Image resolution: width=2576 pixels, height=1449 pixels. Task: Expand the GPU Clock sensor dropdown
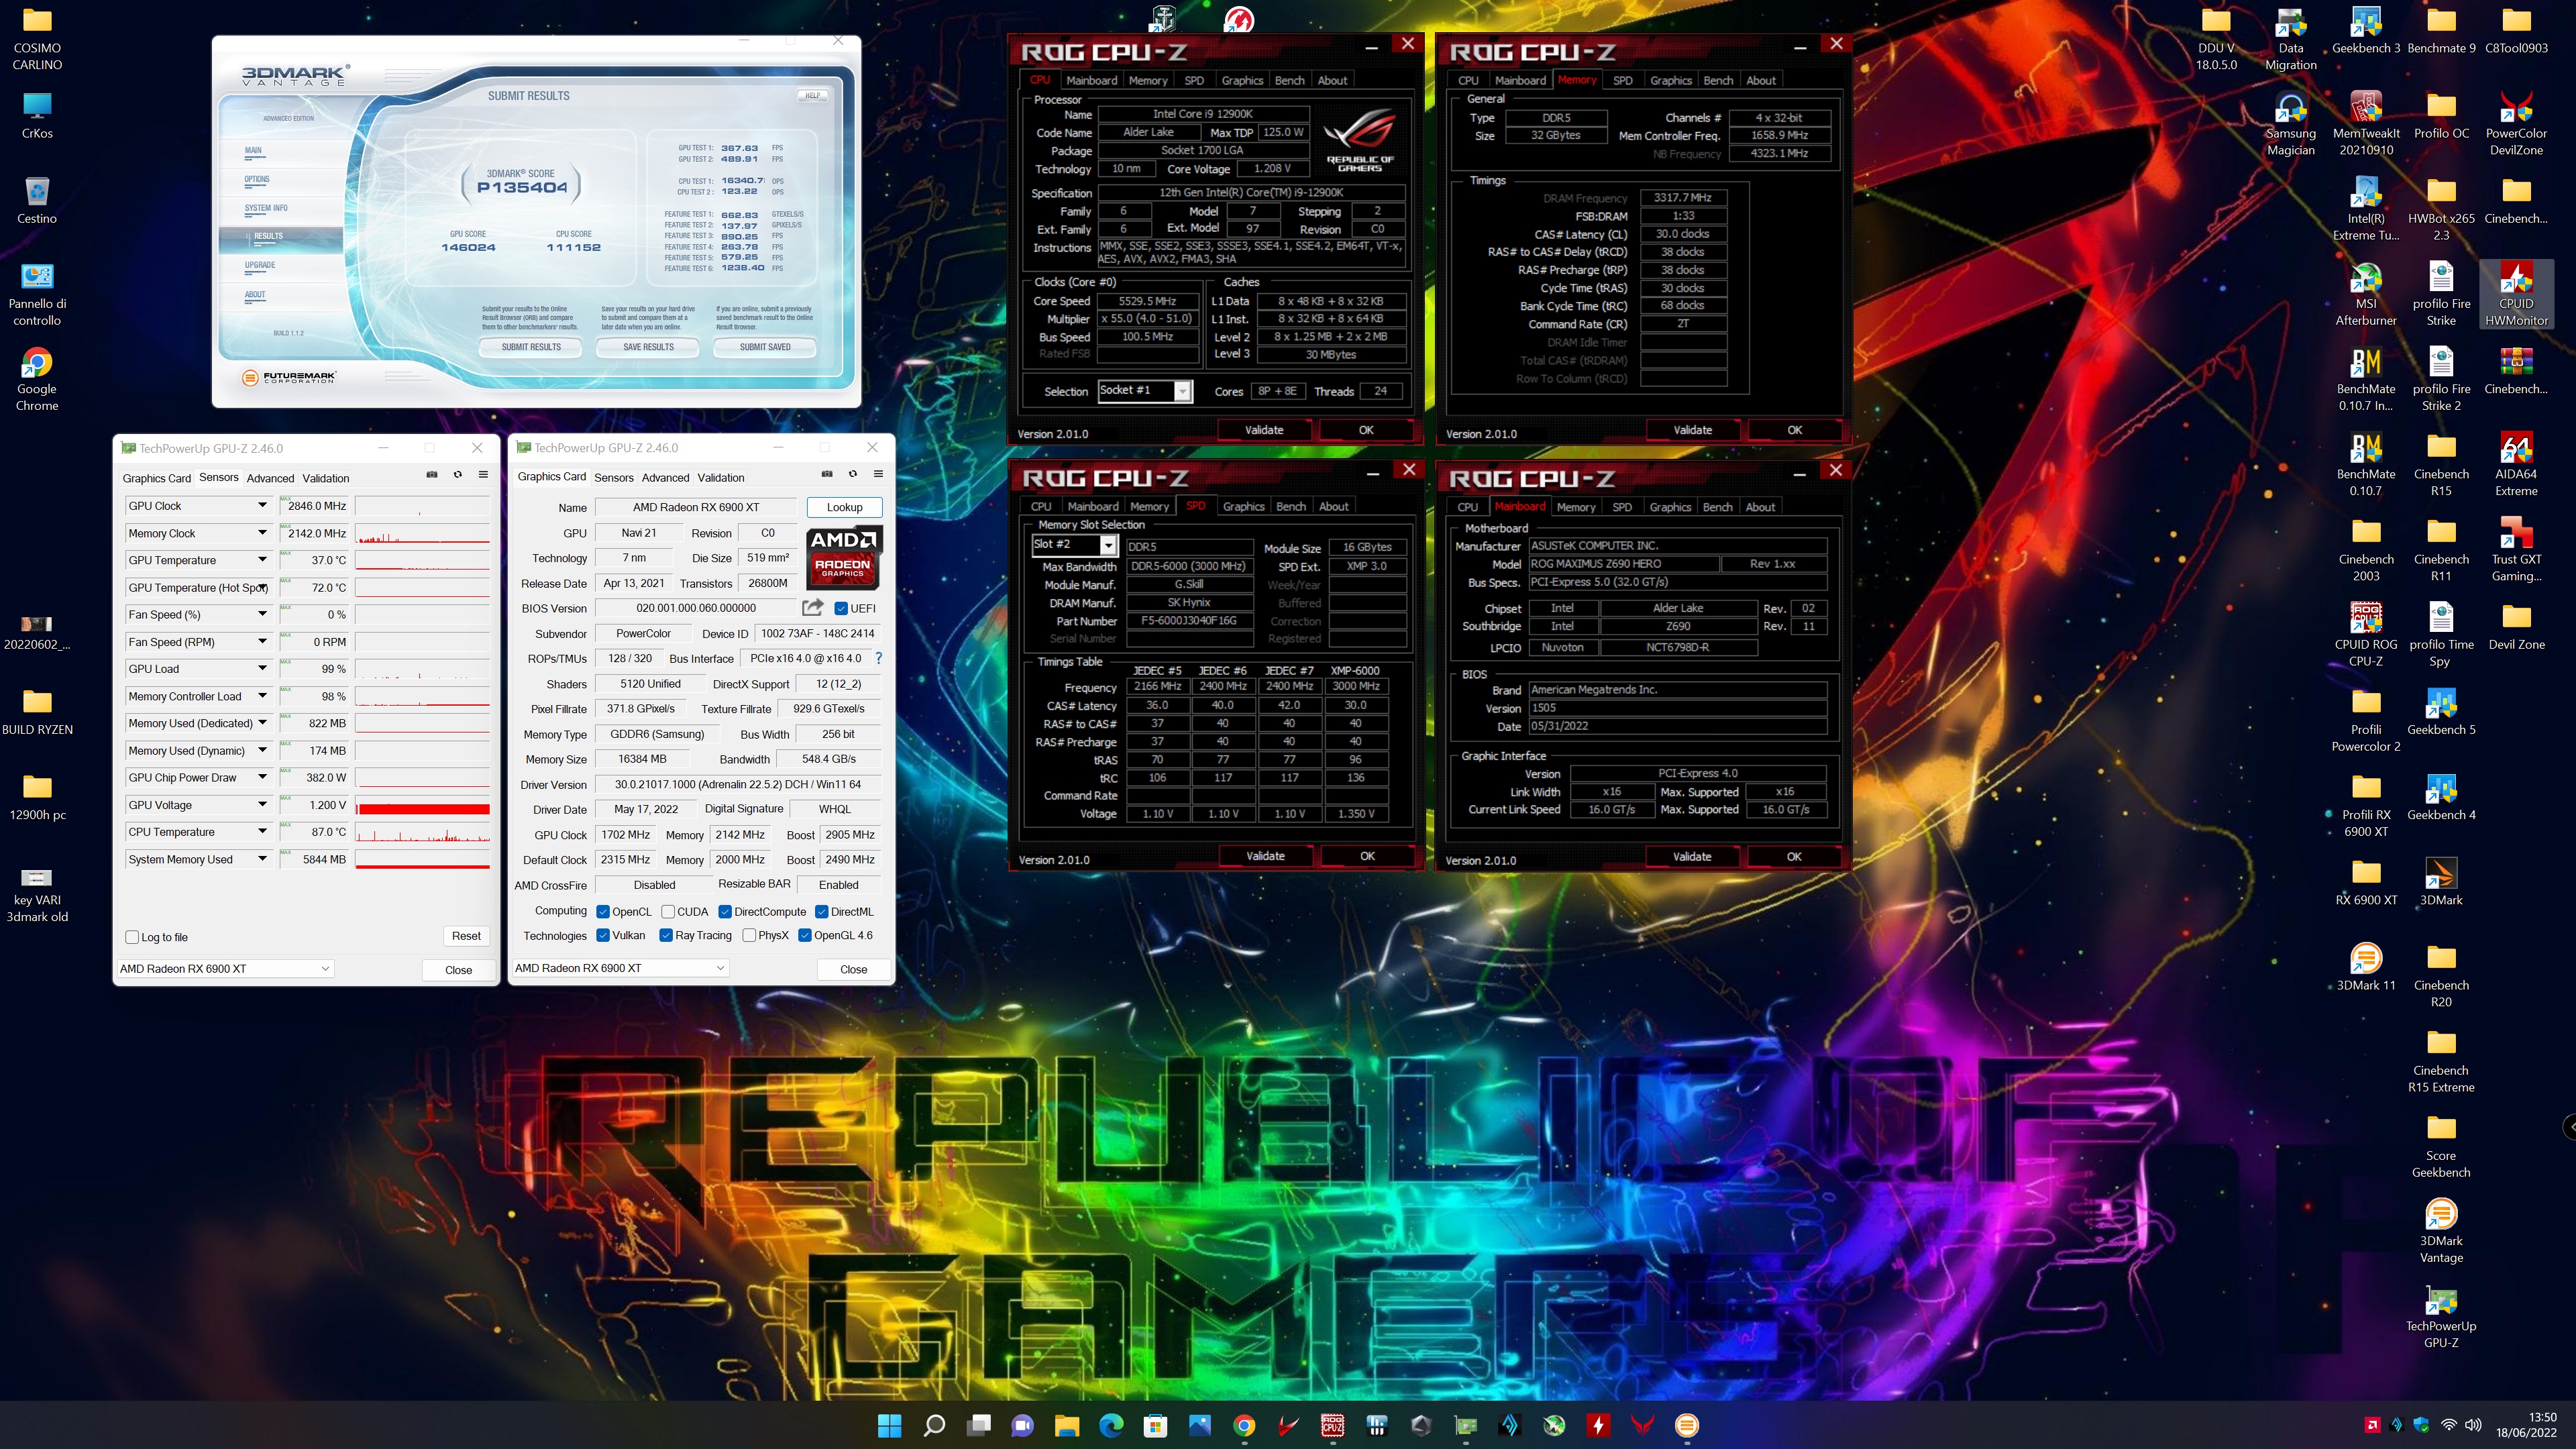[x=262, y=506]
